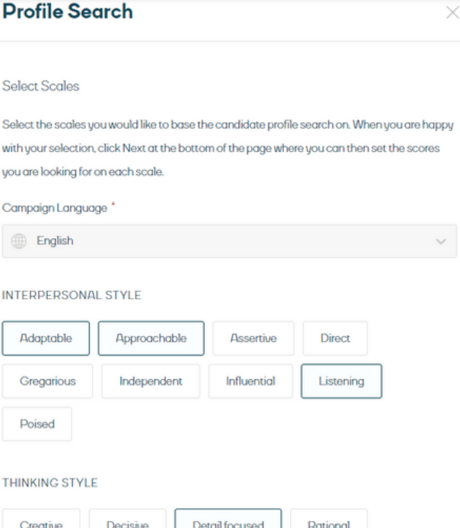Expand the Campaign Language dropdown chevron
The height and width of the screenshot is (528, 460).
tap(441, 241)
